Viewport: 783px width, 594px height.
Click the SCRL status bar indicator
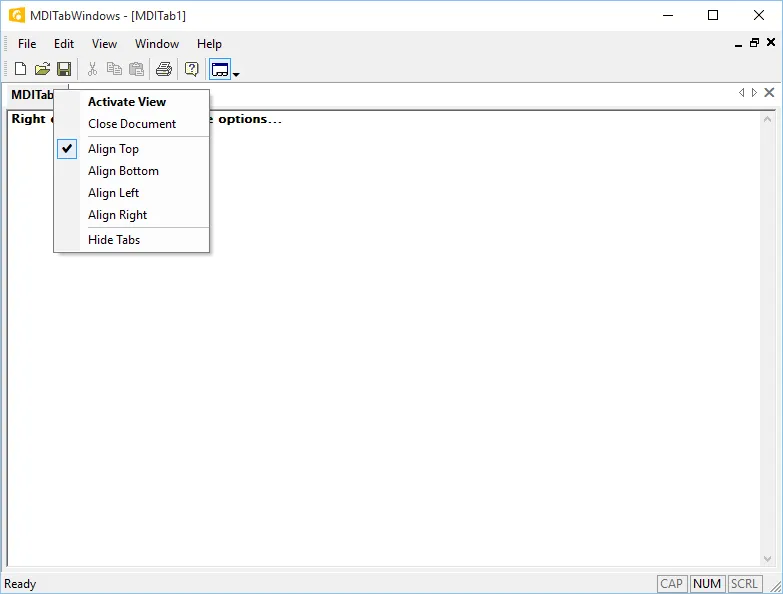pos(745,584)
